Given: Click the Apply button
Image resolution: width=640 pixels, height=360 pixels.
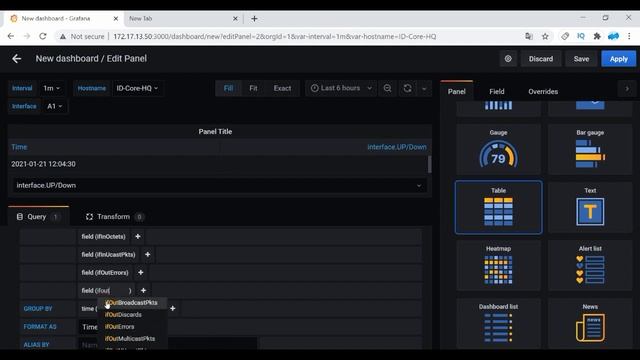Looking at the screenshot, I should (619, 59).
